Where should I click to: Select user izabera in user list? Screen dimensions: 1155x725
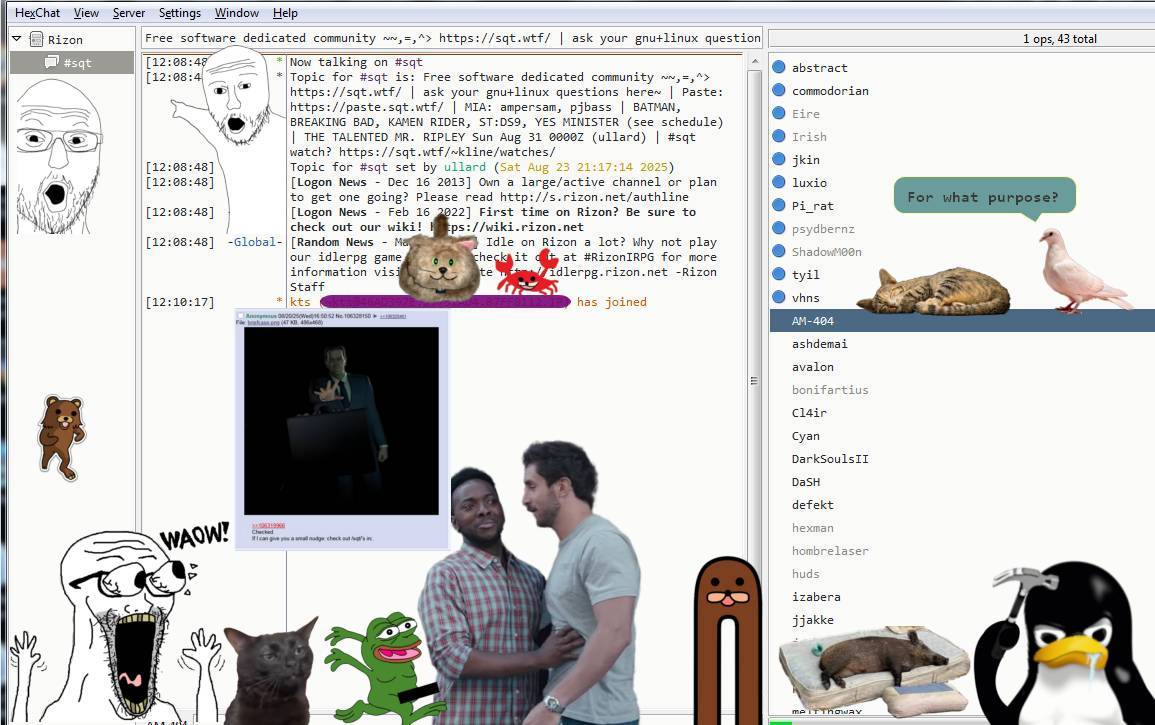(815, 597)
